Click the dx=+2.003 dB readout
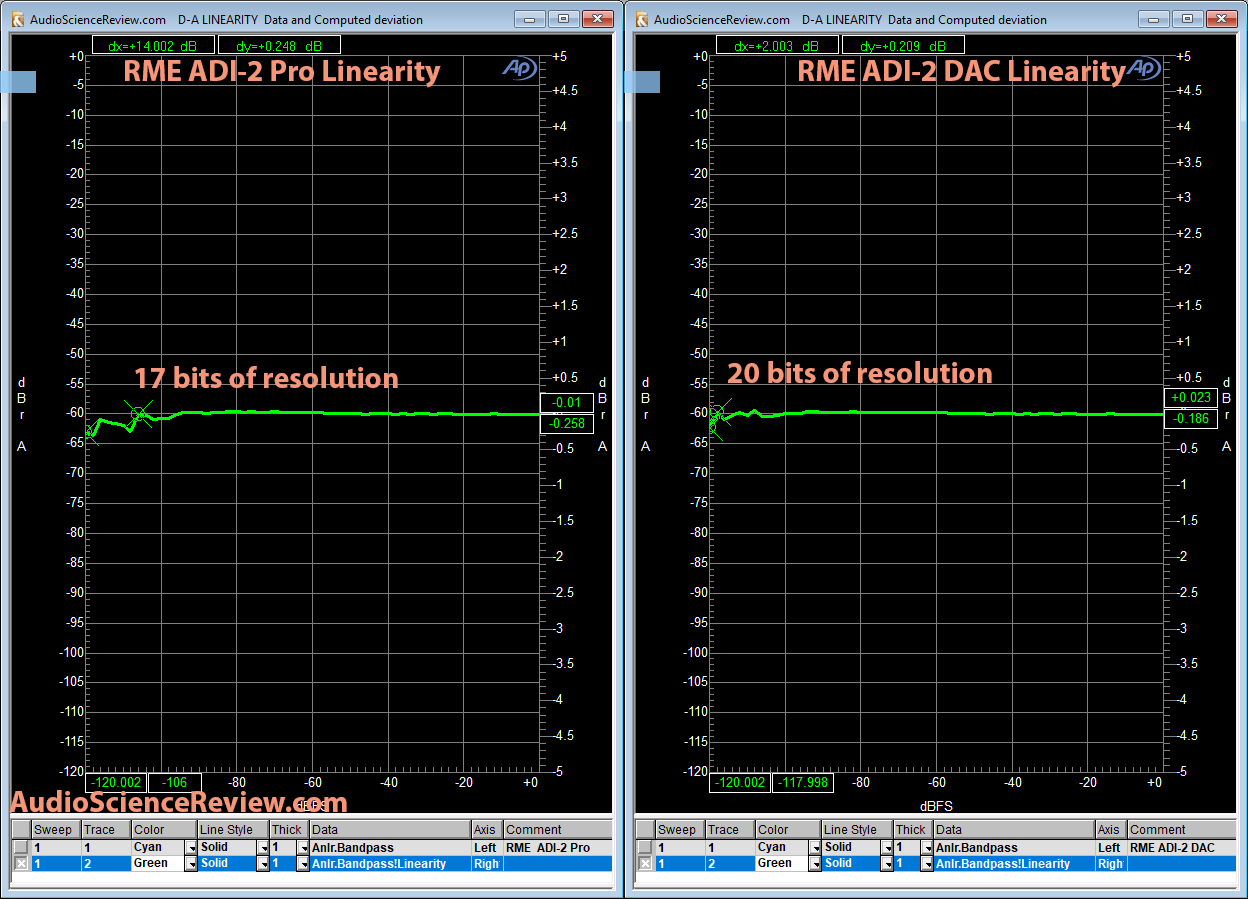1248x899 pixels. [777, 45]
